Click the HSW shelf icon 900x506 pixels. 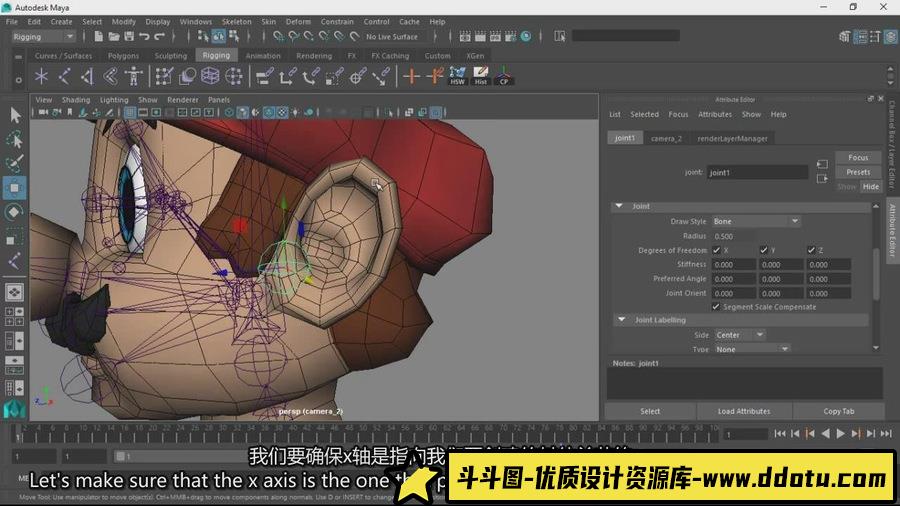click(x=457, y=76)
